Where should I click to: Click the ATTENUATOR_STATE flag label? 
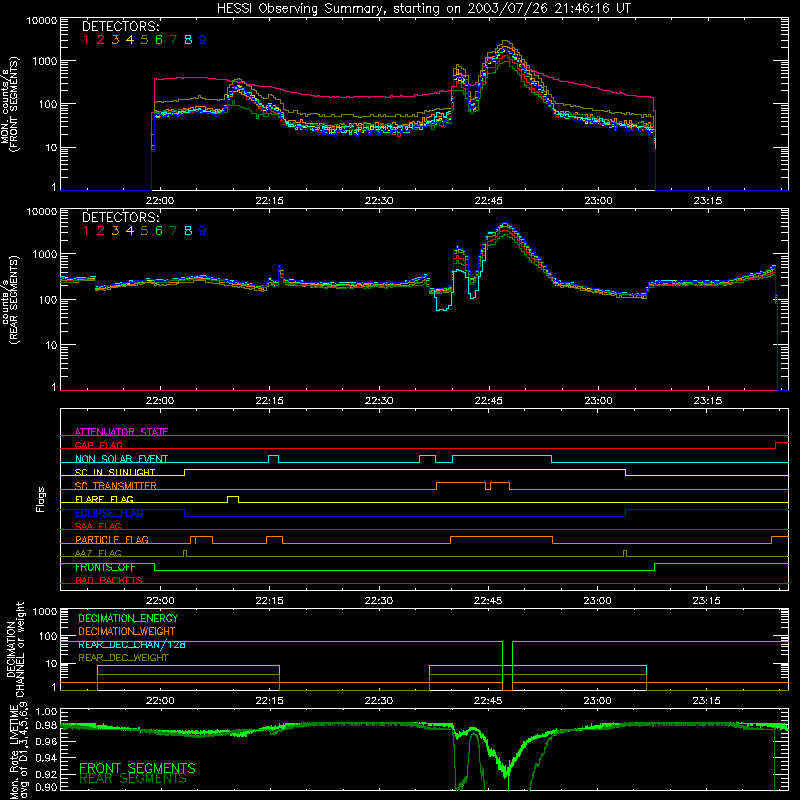[121, 432]
